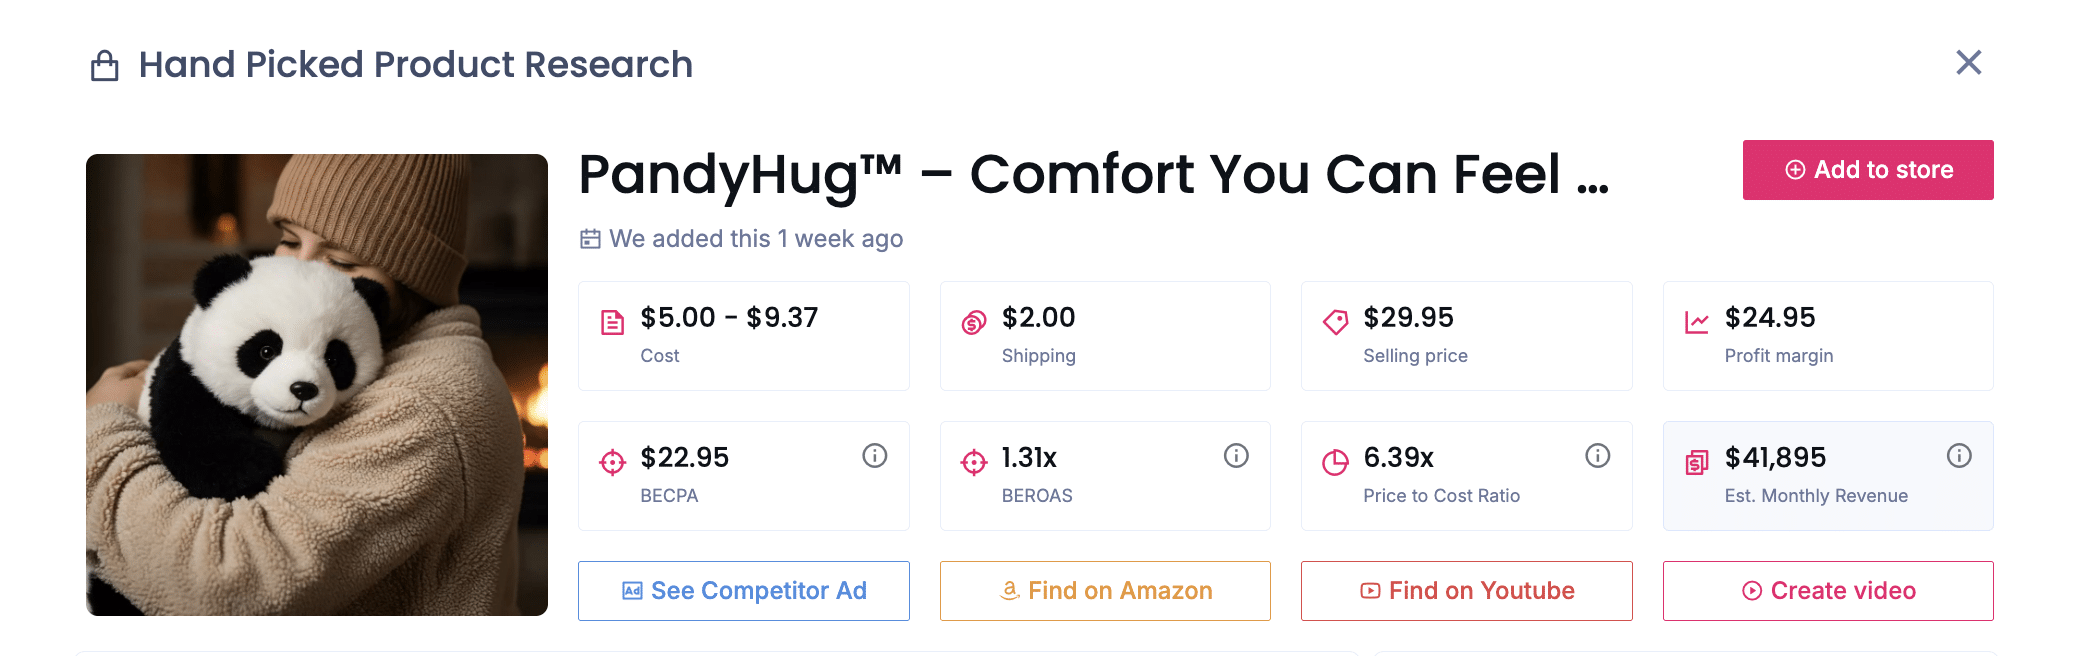This screenshot has height=656, width=2080.
Task: Click the BEROAS info icon
Action: pyautogui.click(x=1236, y=456)
